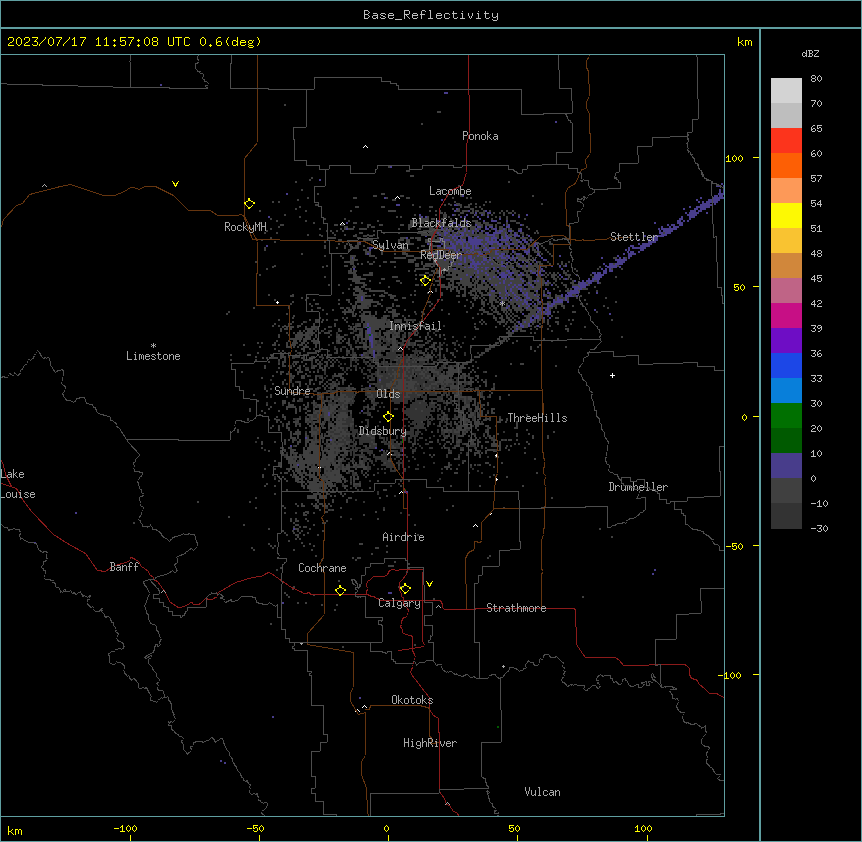862x842 pixels.
Task: Click the Vulcan label
Action: pos(542,792)
